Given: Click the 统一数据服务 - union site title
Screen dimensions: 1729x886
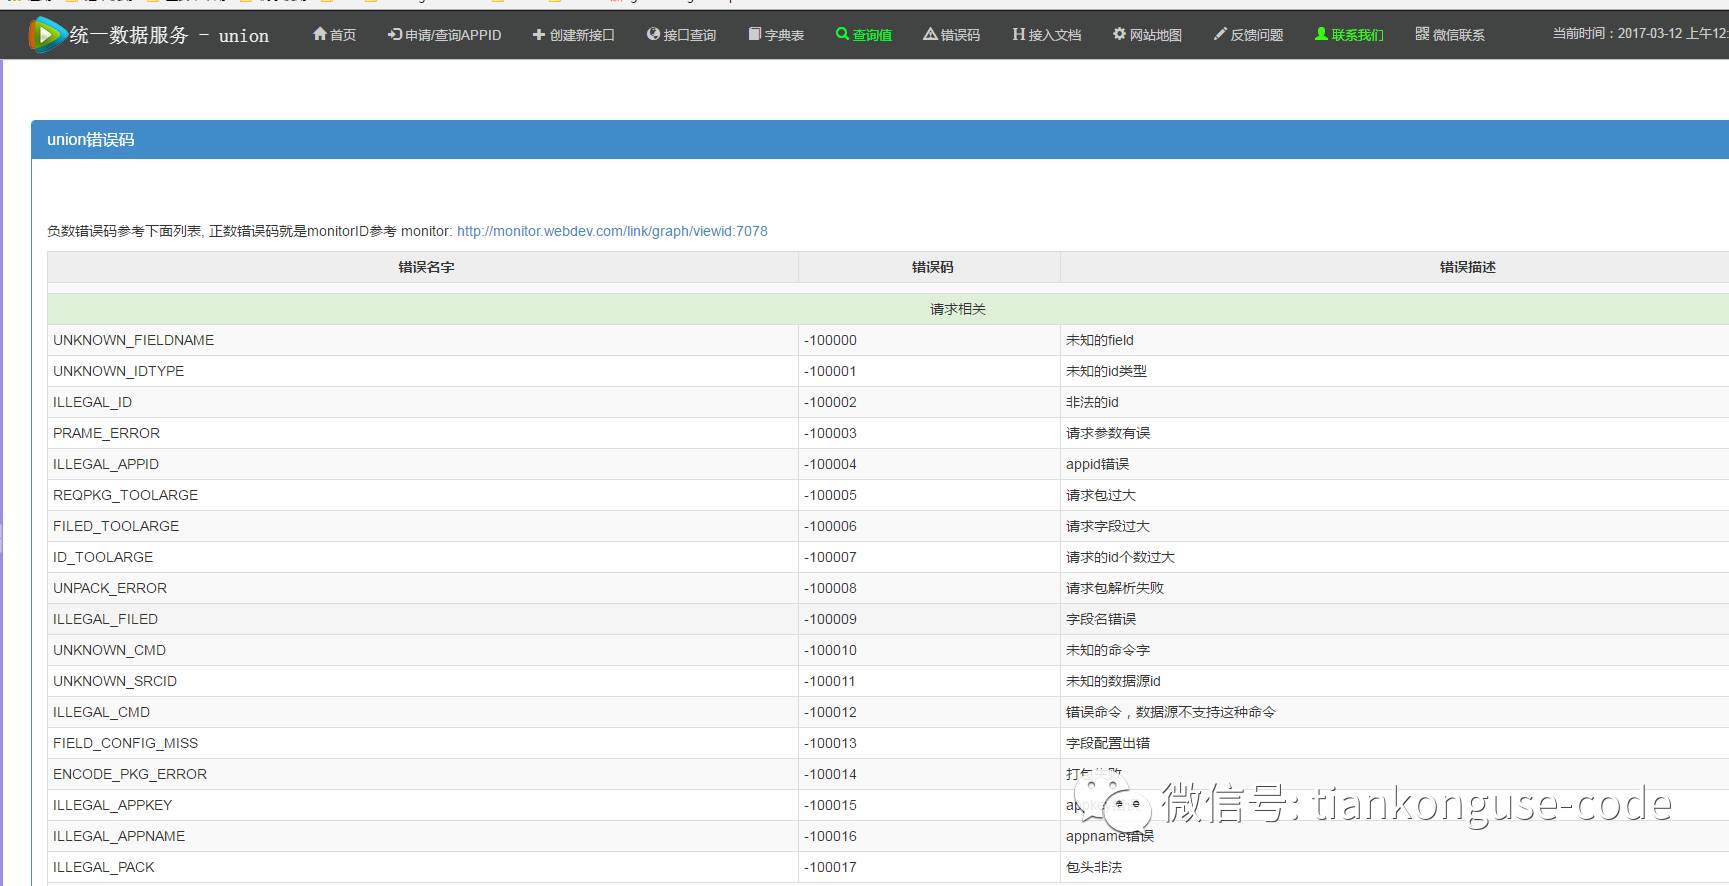Looking at the screenshot, I should point(169,35).
